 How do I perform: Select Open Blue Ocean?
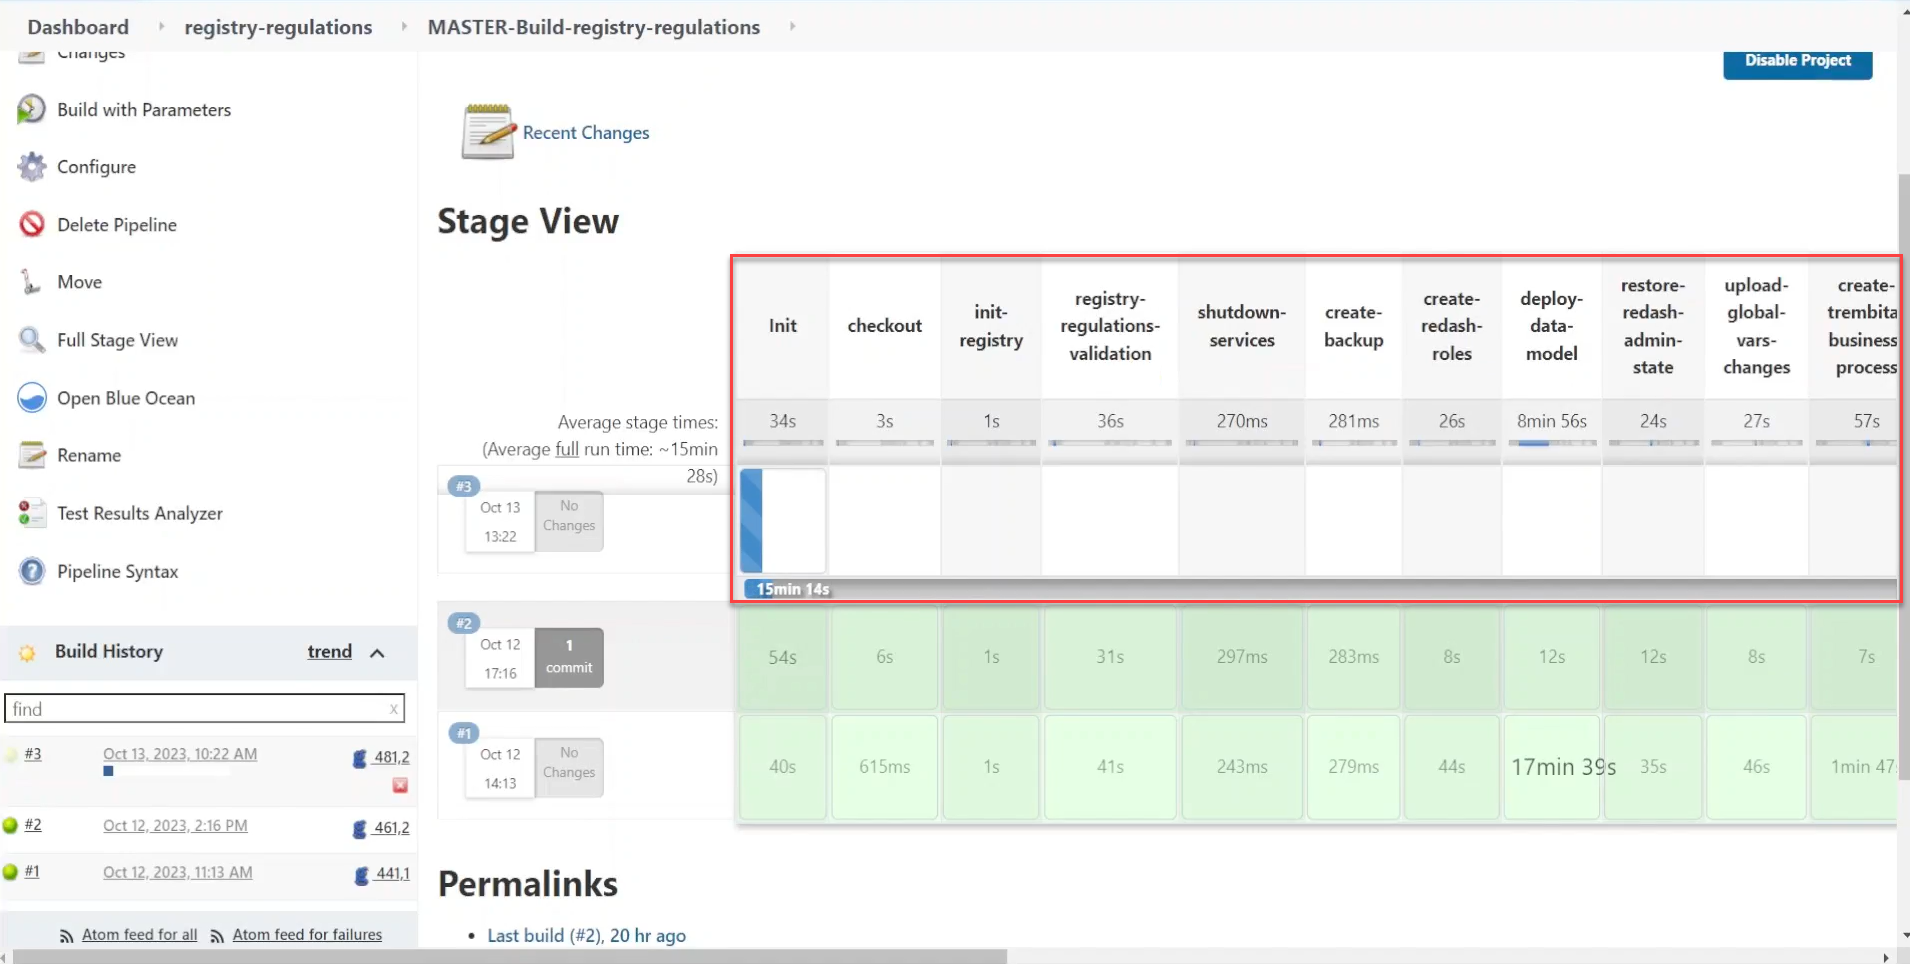(126, 398)
